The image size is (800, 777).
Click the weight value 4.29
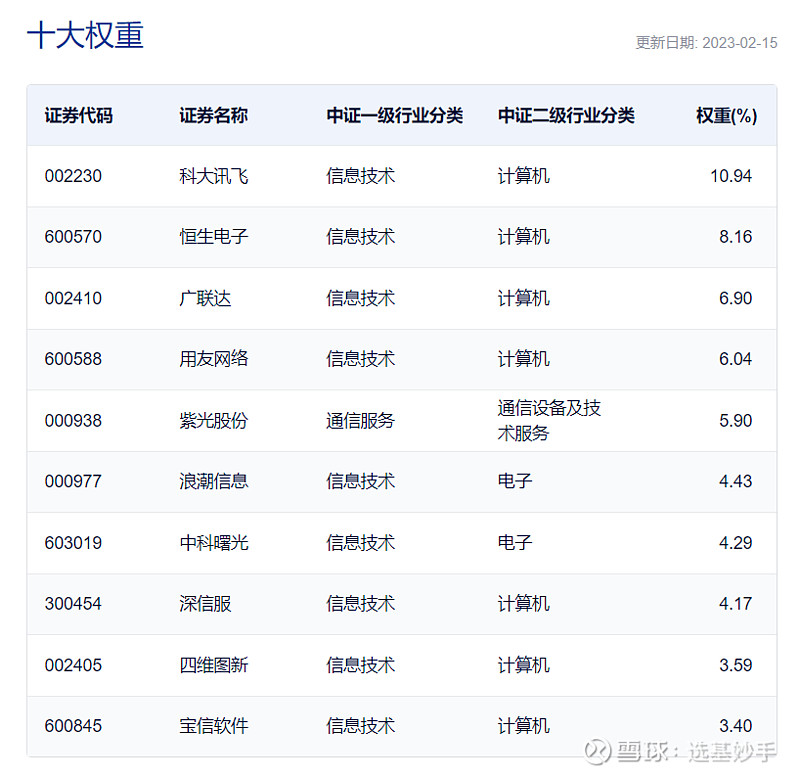(x=736, y=543)
